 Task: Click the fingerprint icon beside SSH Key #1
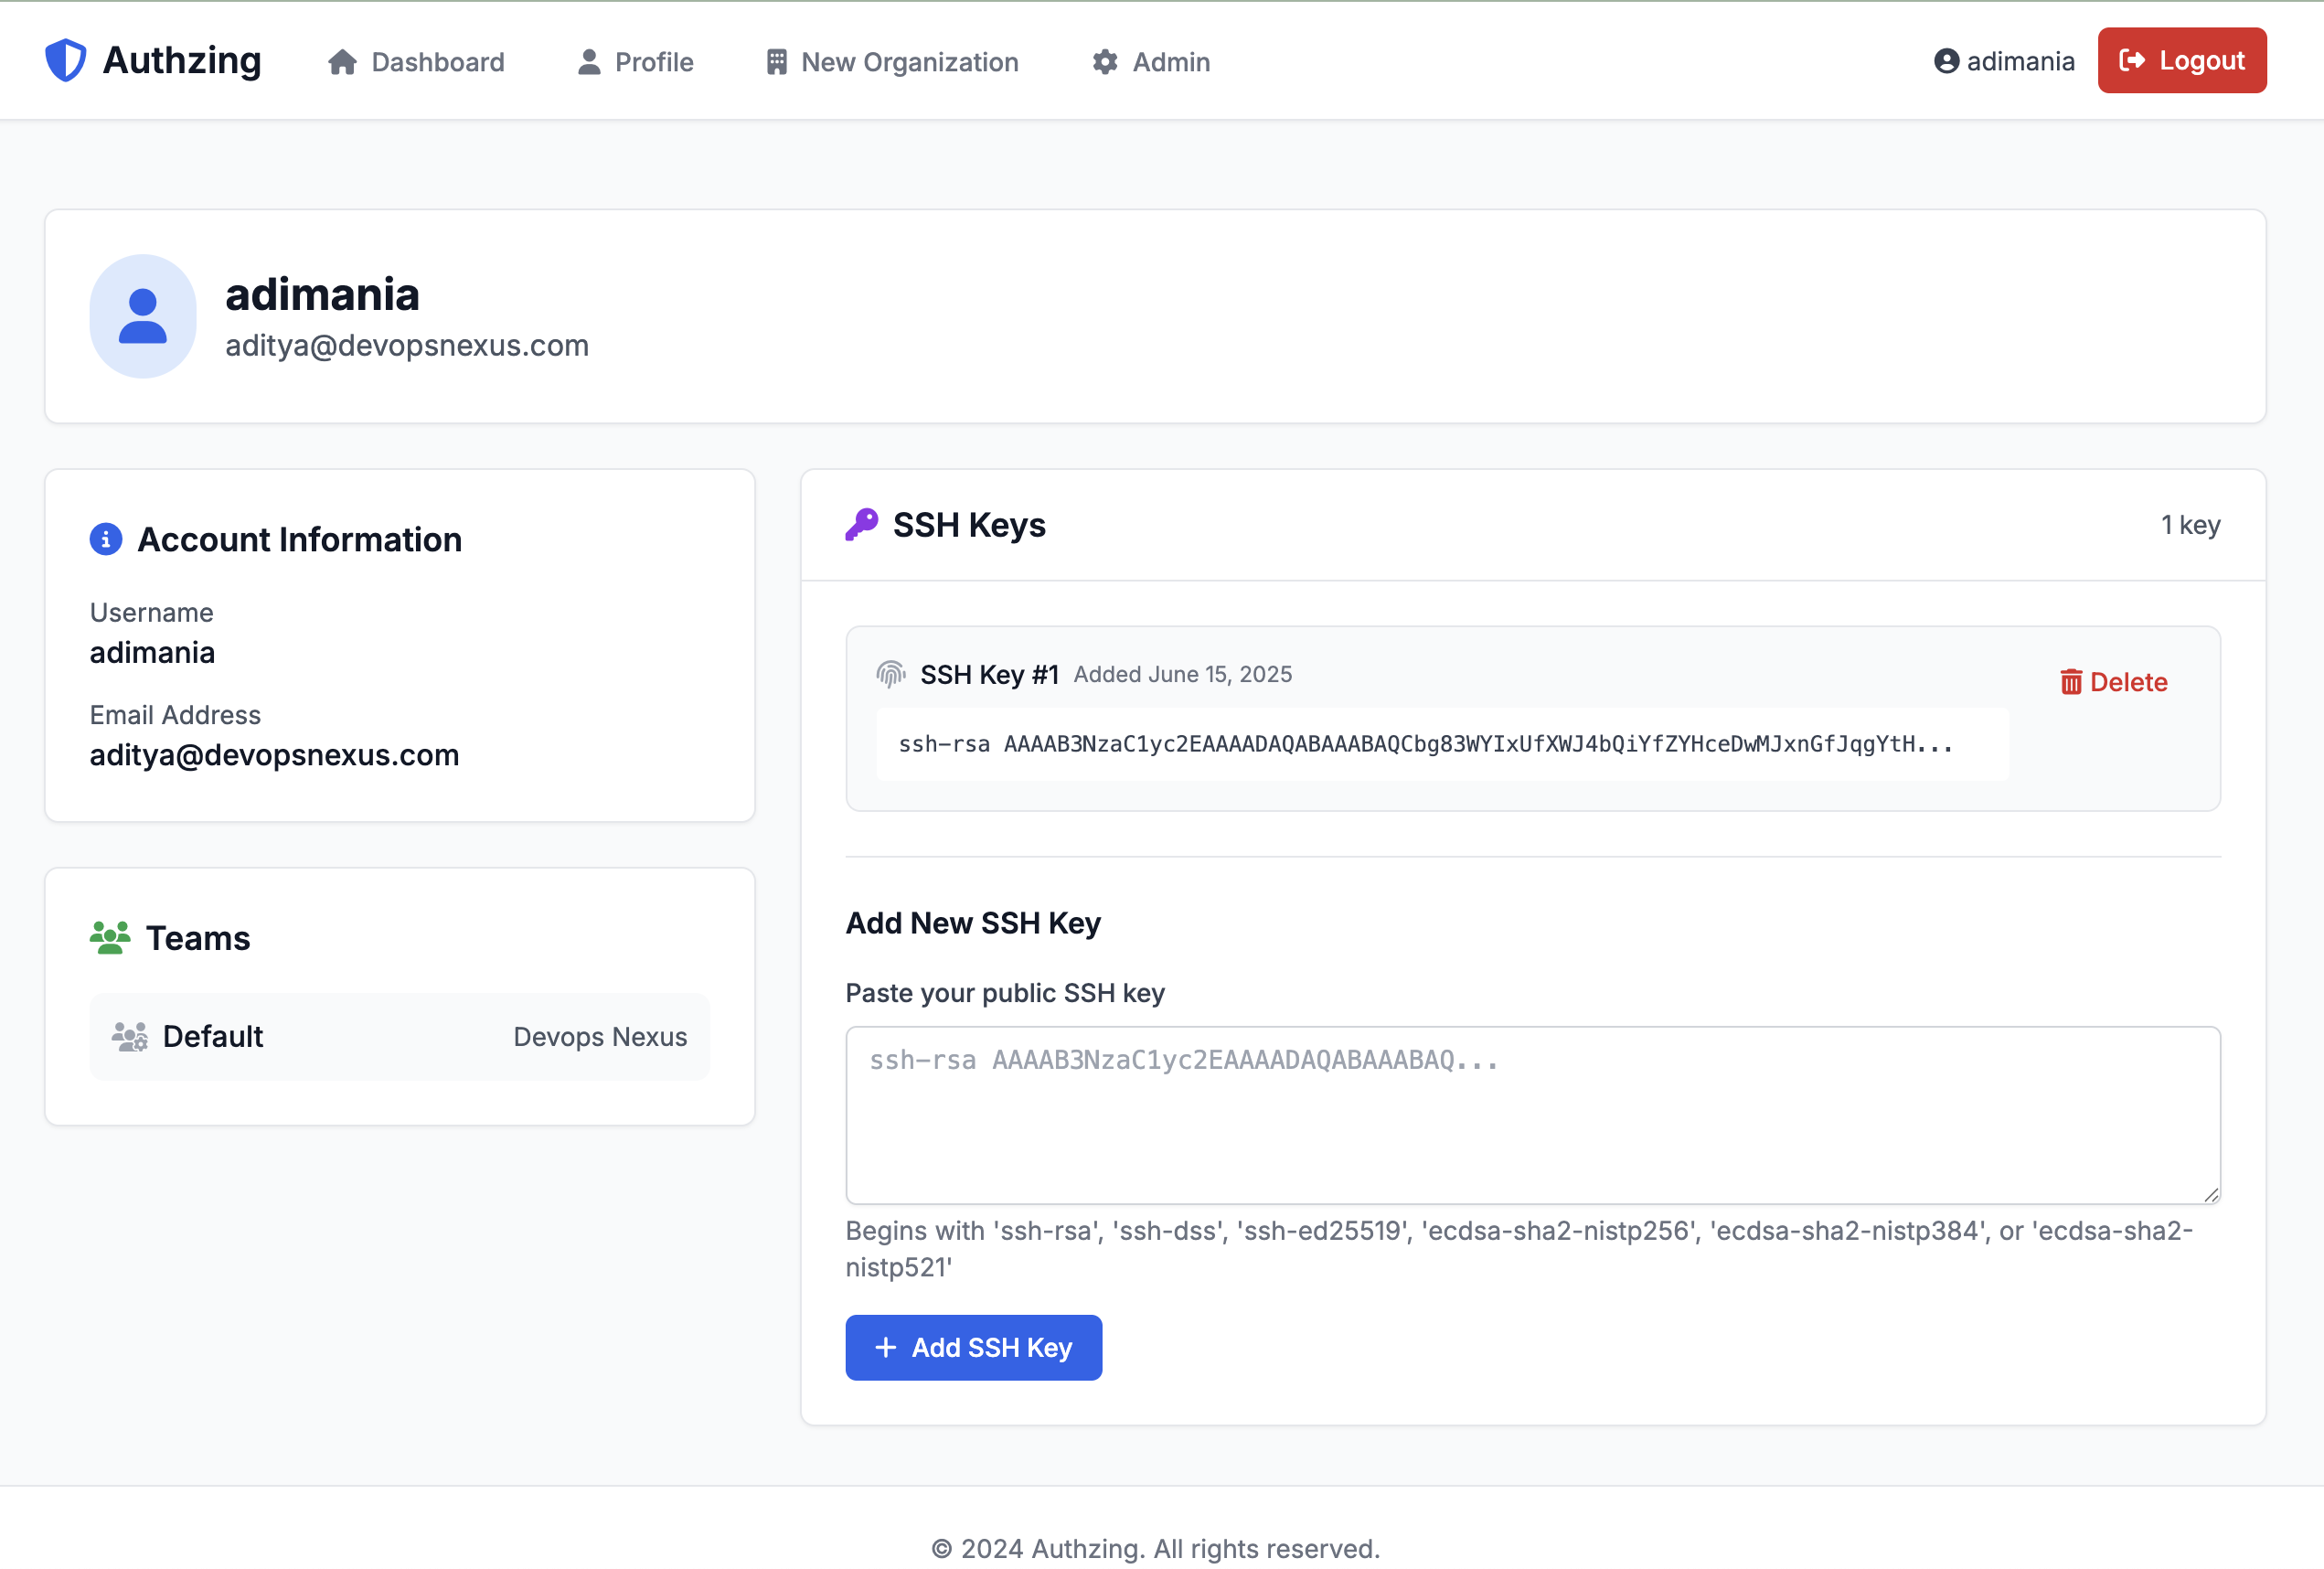[890, 674]
